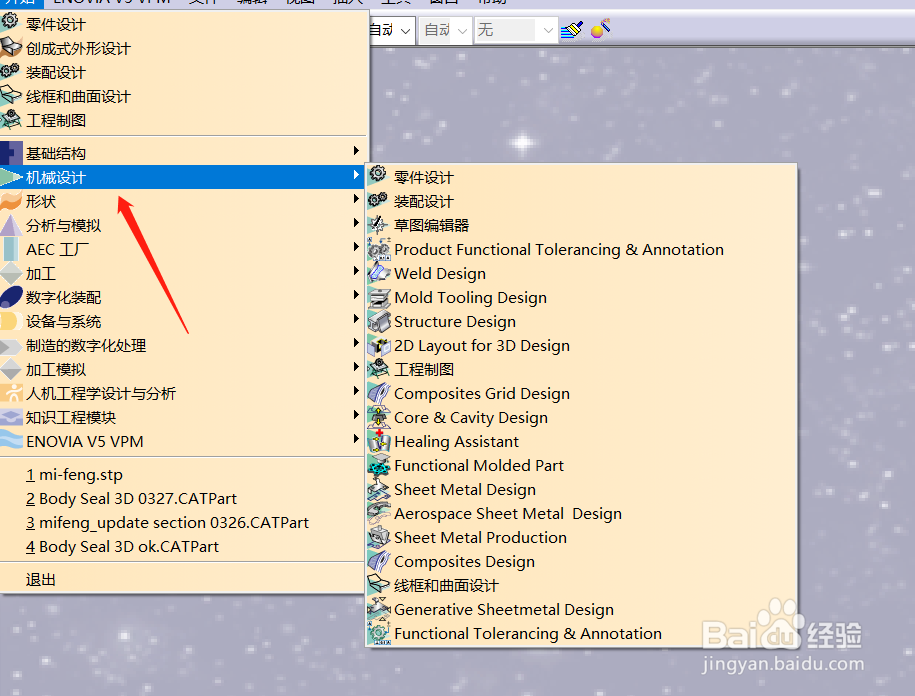Click the Functional Molded Part icon
This screenshot has width=915, height=696.
click(378, 465)
